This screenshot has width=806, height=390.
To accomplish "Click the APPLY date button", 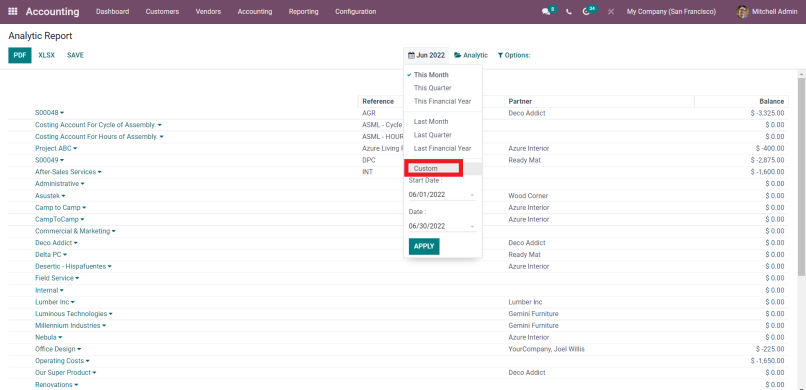I will [424, 246].
